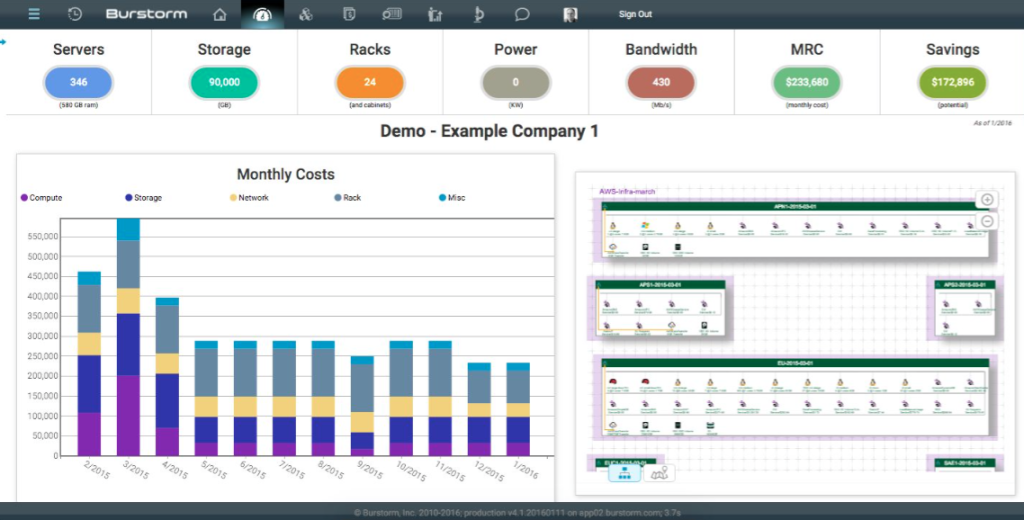Click the user profile avatar
This screenshot has height=520, width=1024.
[570, 14]
